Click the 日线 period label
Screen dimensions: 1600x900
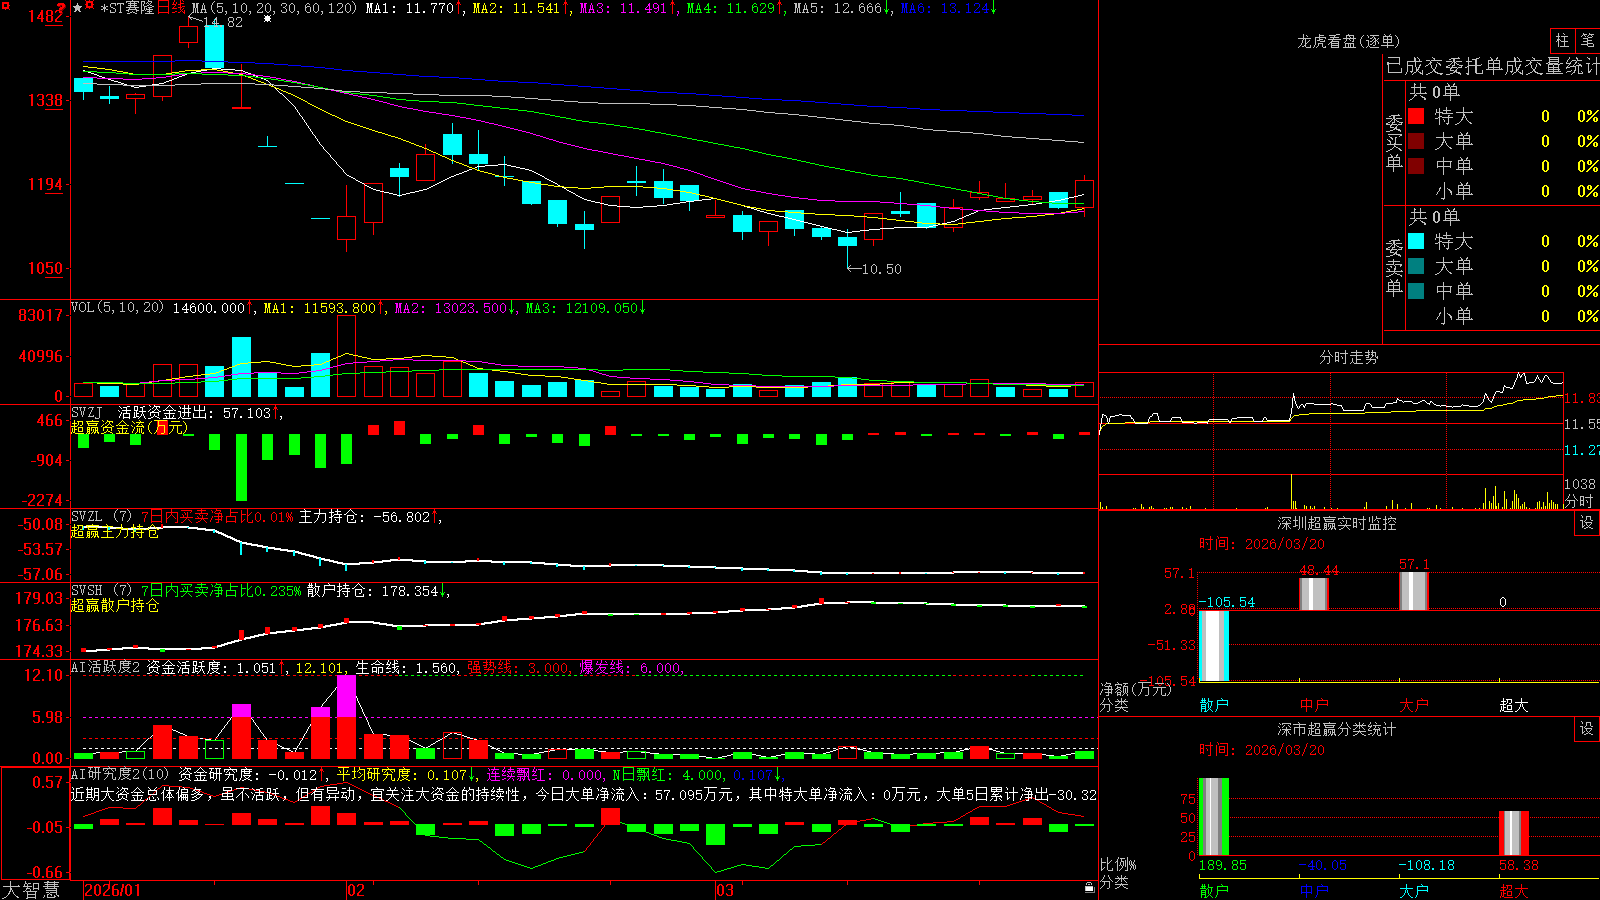pos(171,8)
